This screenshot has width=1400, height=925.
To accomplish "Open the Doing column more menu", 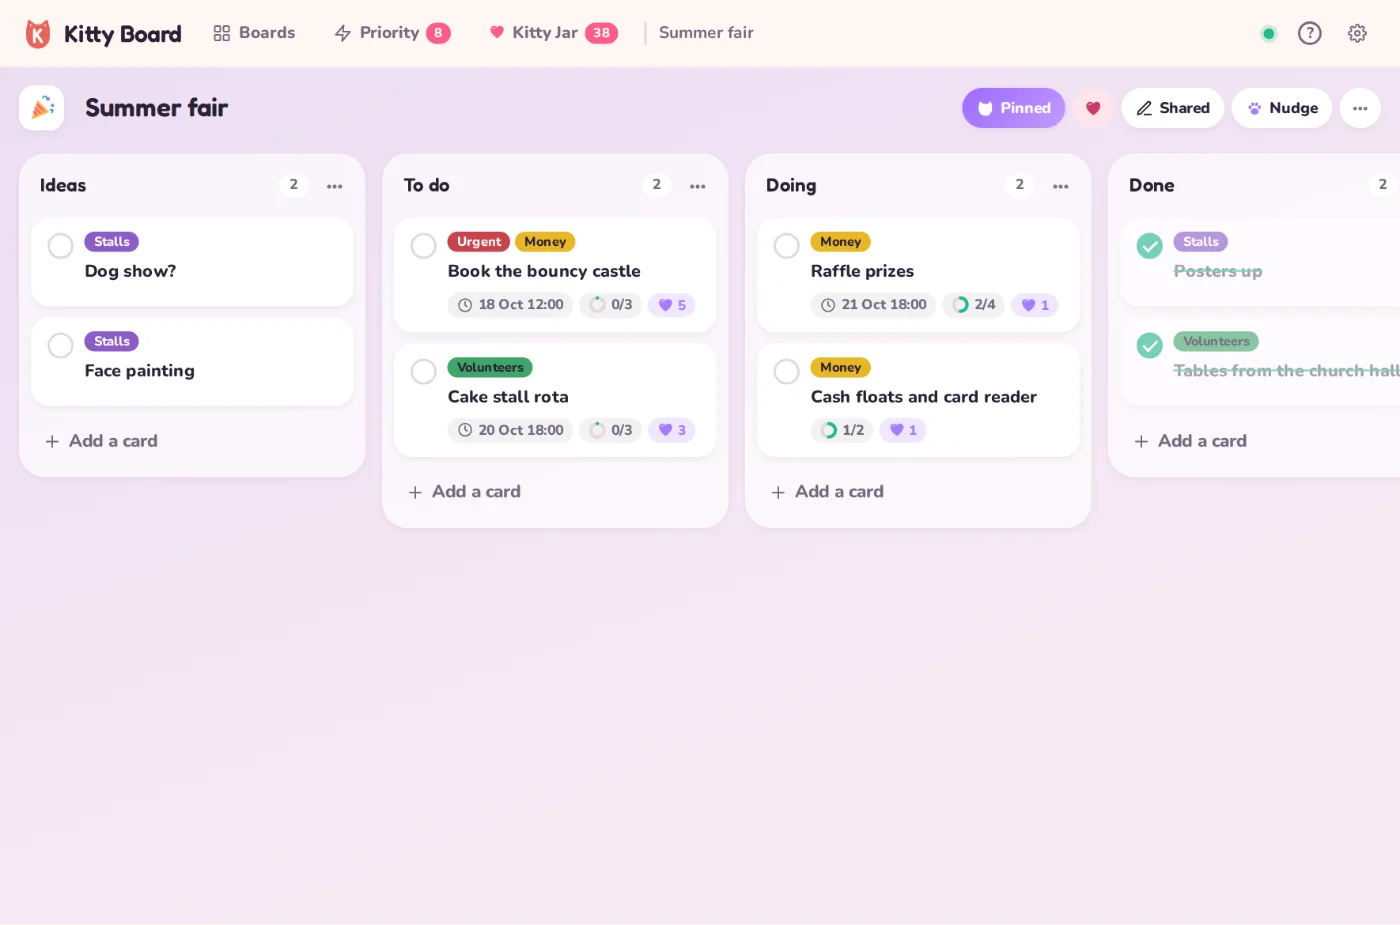I will 1061,186.
